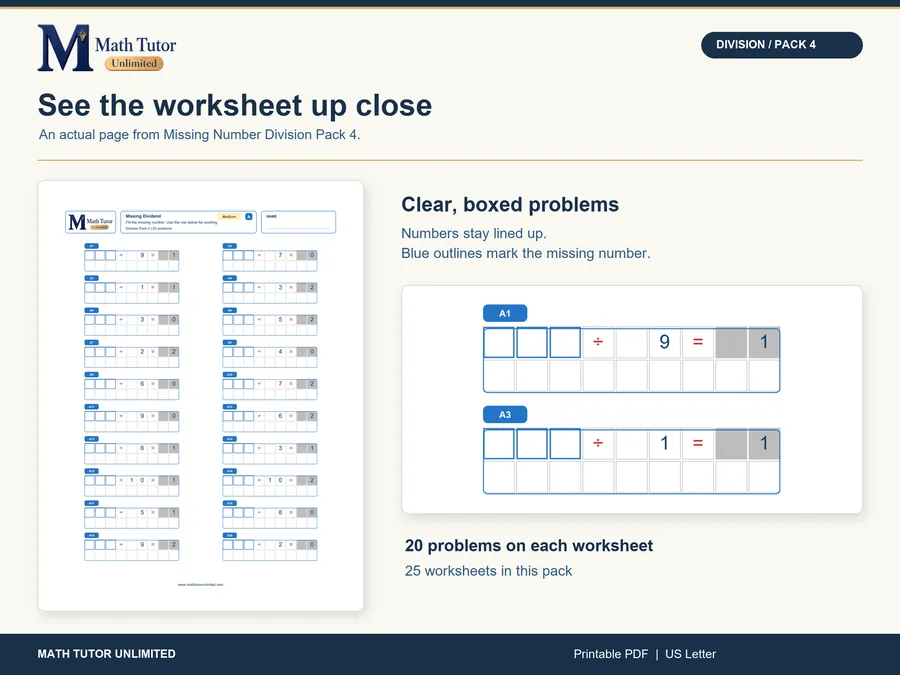The image size is (900, 675).
Task: Click the equals sign in problem A3
Action: (x=698, y=443)
